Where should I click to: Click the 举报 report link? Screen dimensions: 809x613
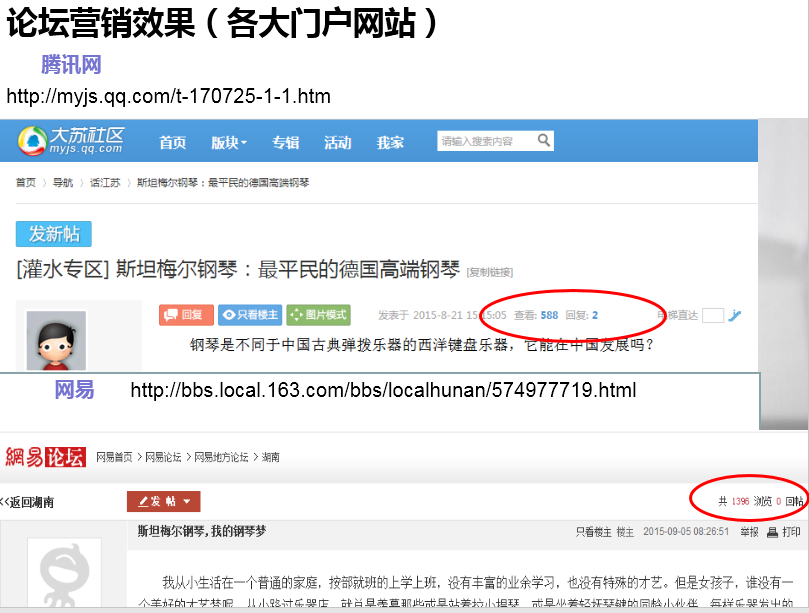[749, 532]
